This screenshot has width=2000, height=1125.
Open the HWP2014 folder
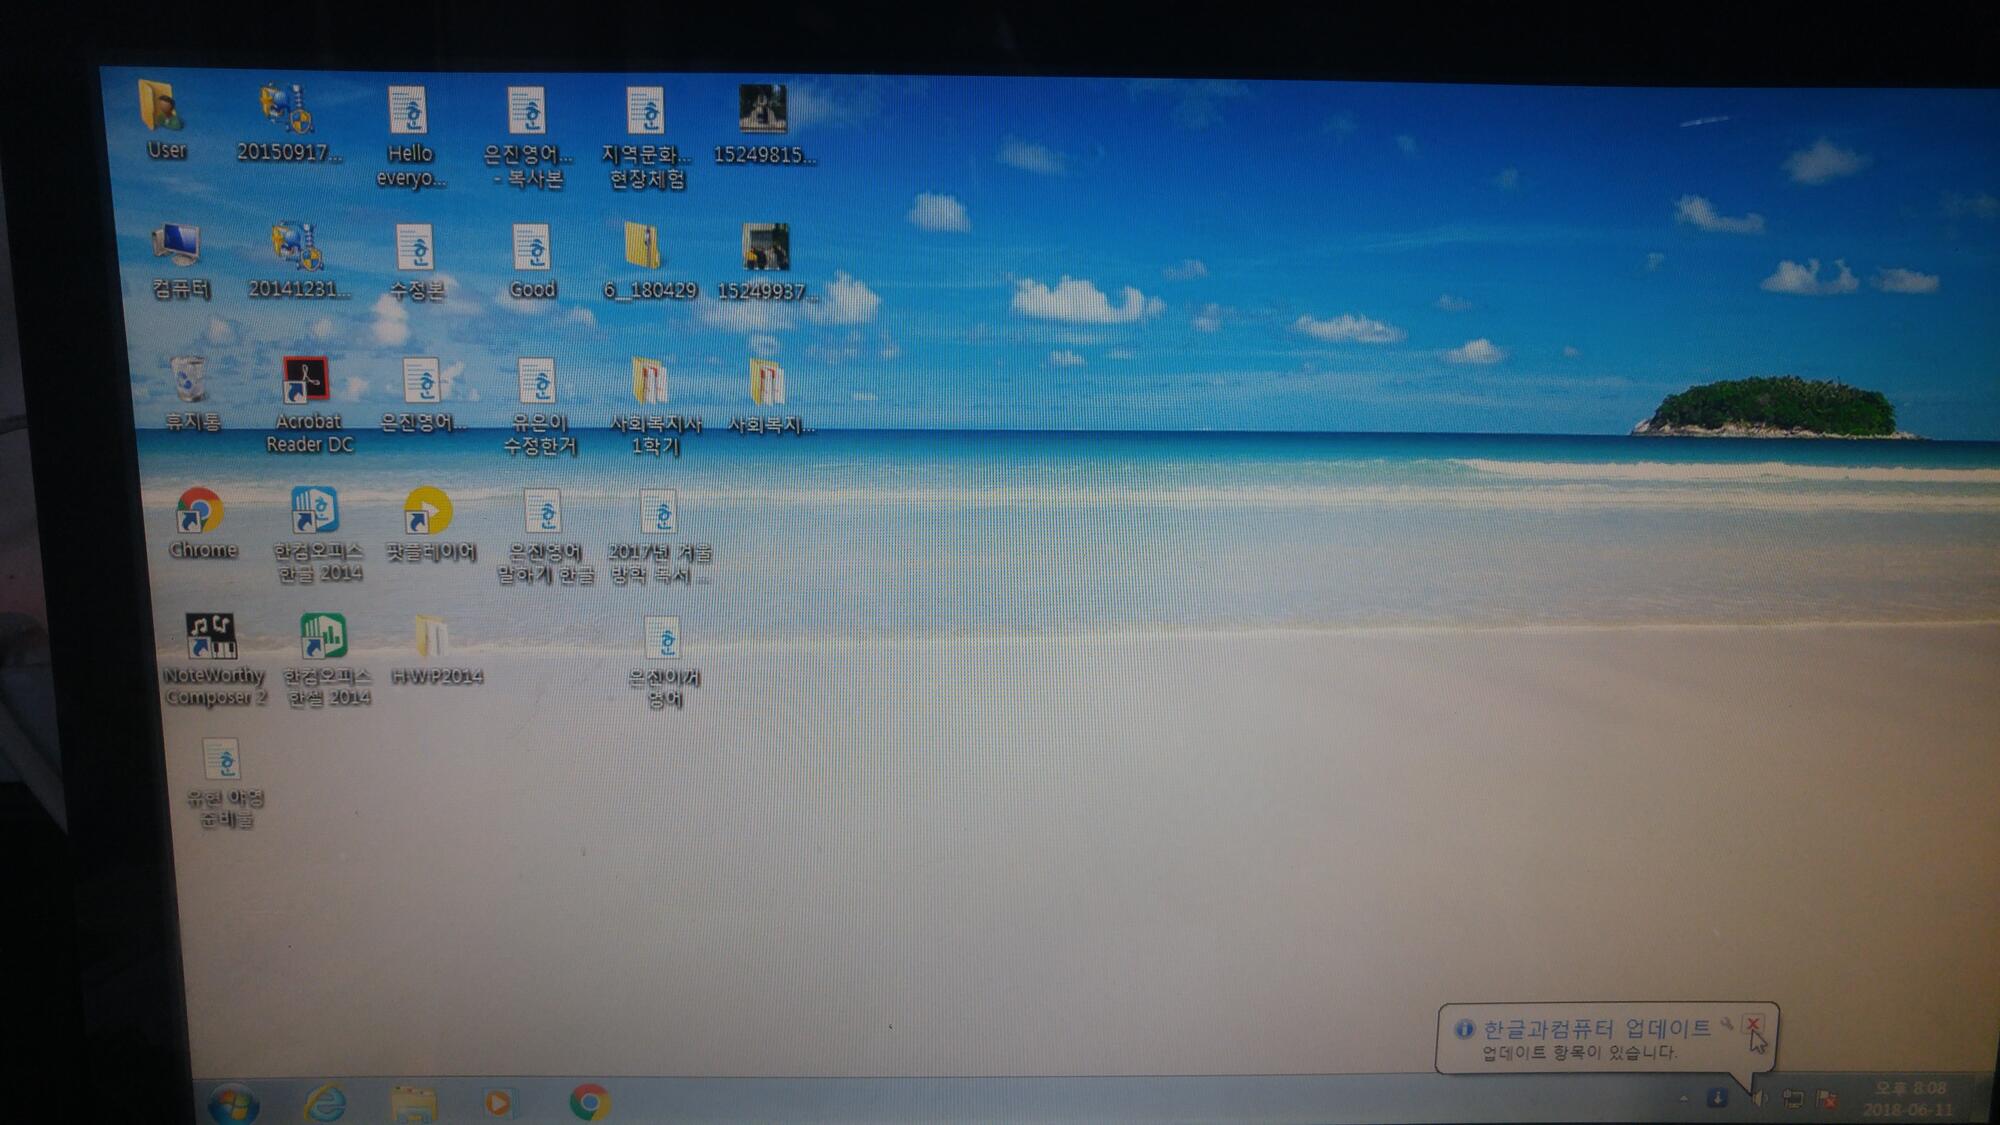[x=432, y=638]
